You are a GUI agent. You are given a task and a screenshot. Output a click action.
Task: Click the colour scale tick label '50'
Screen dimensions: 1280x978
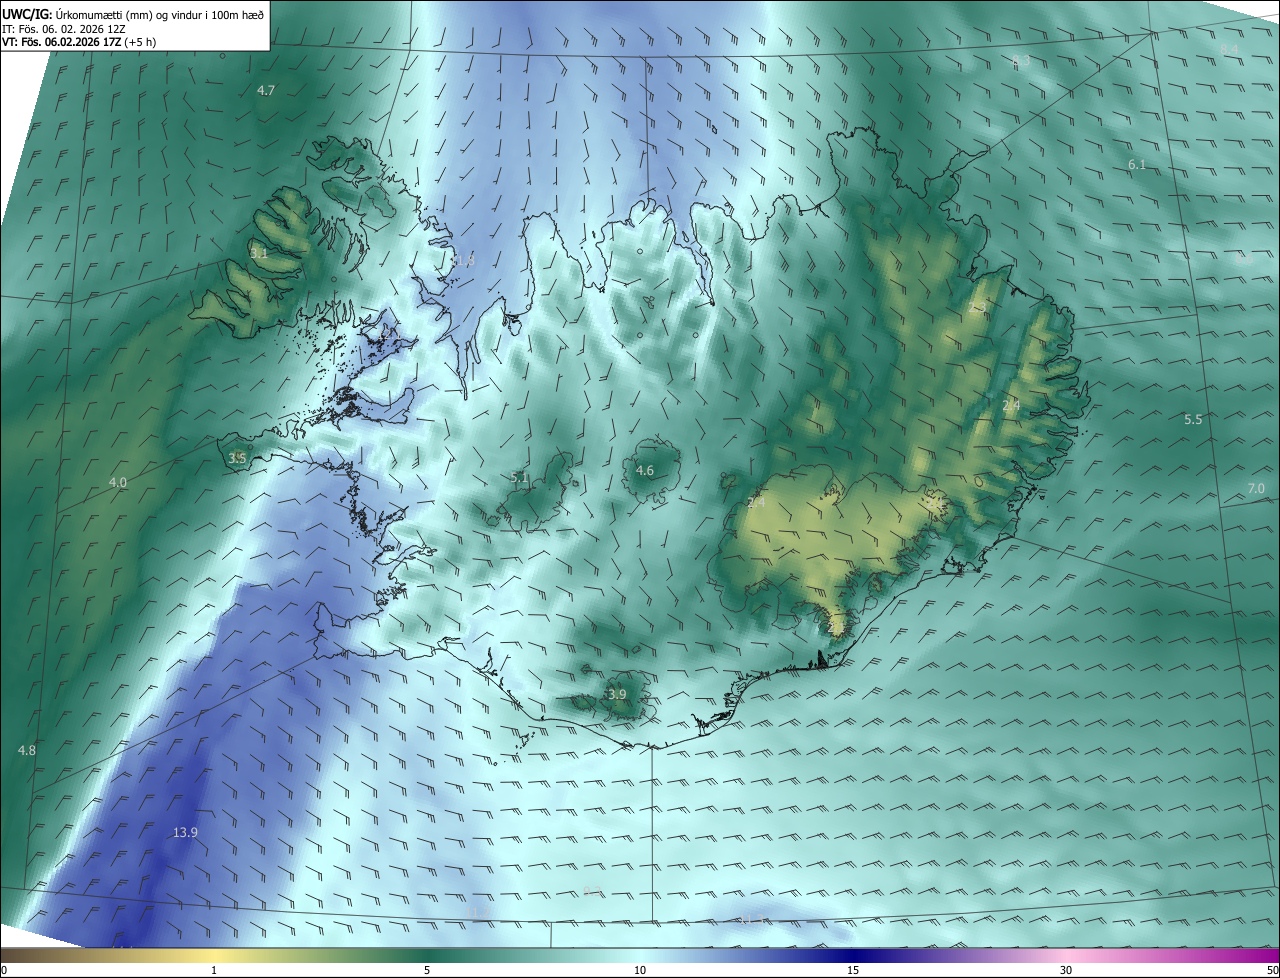pos(1272,970)
